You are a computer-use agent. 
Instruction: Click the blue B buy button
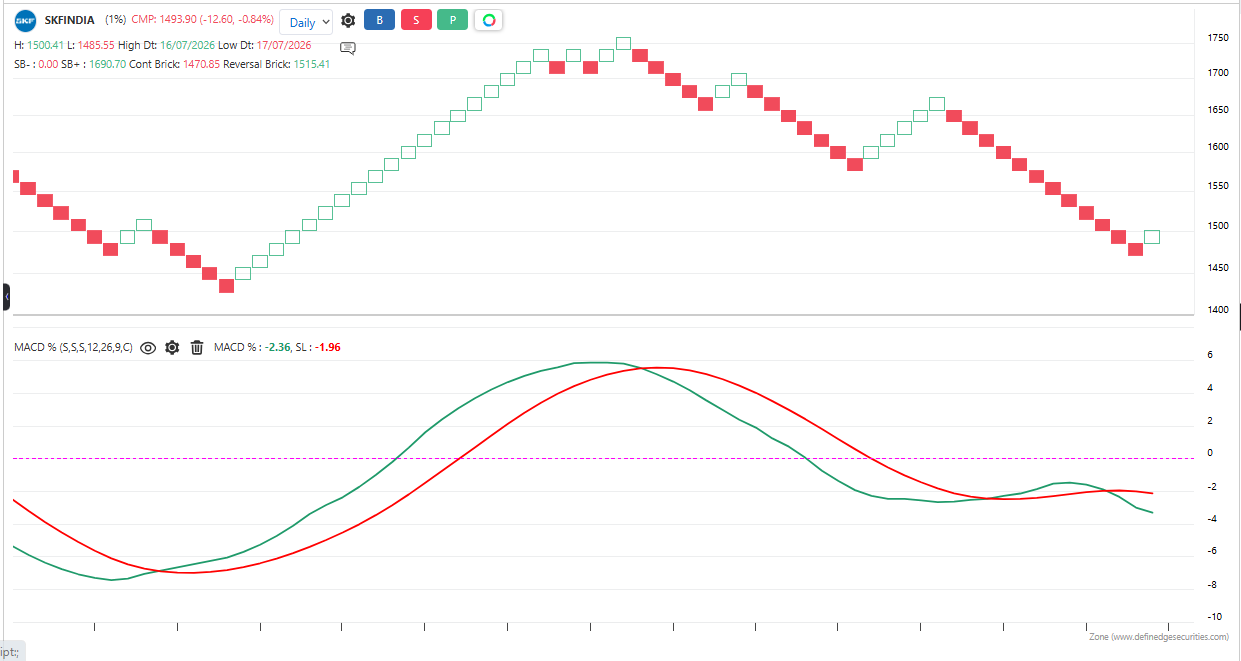pyautogui.click(x=379, y=20)
